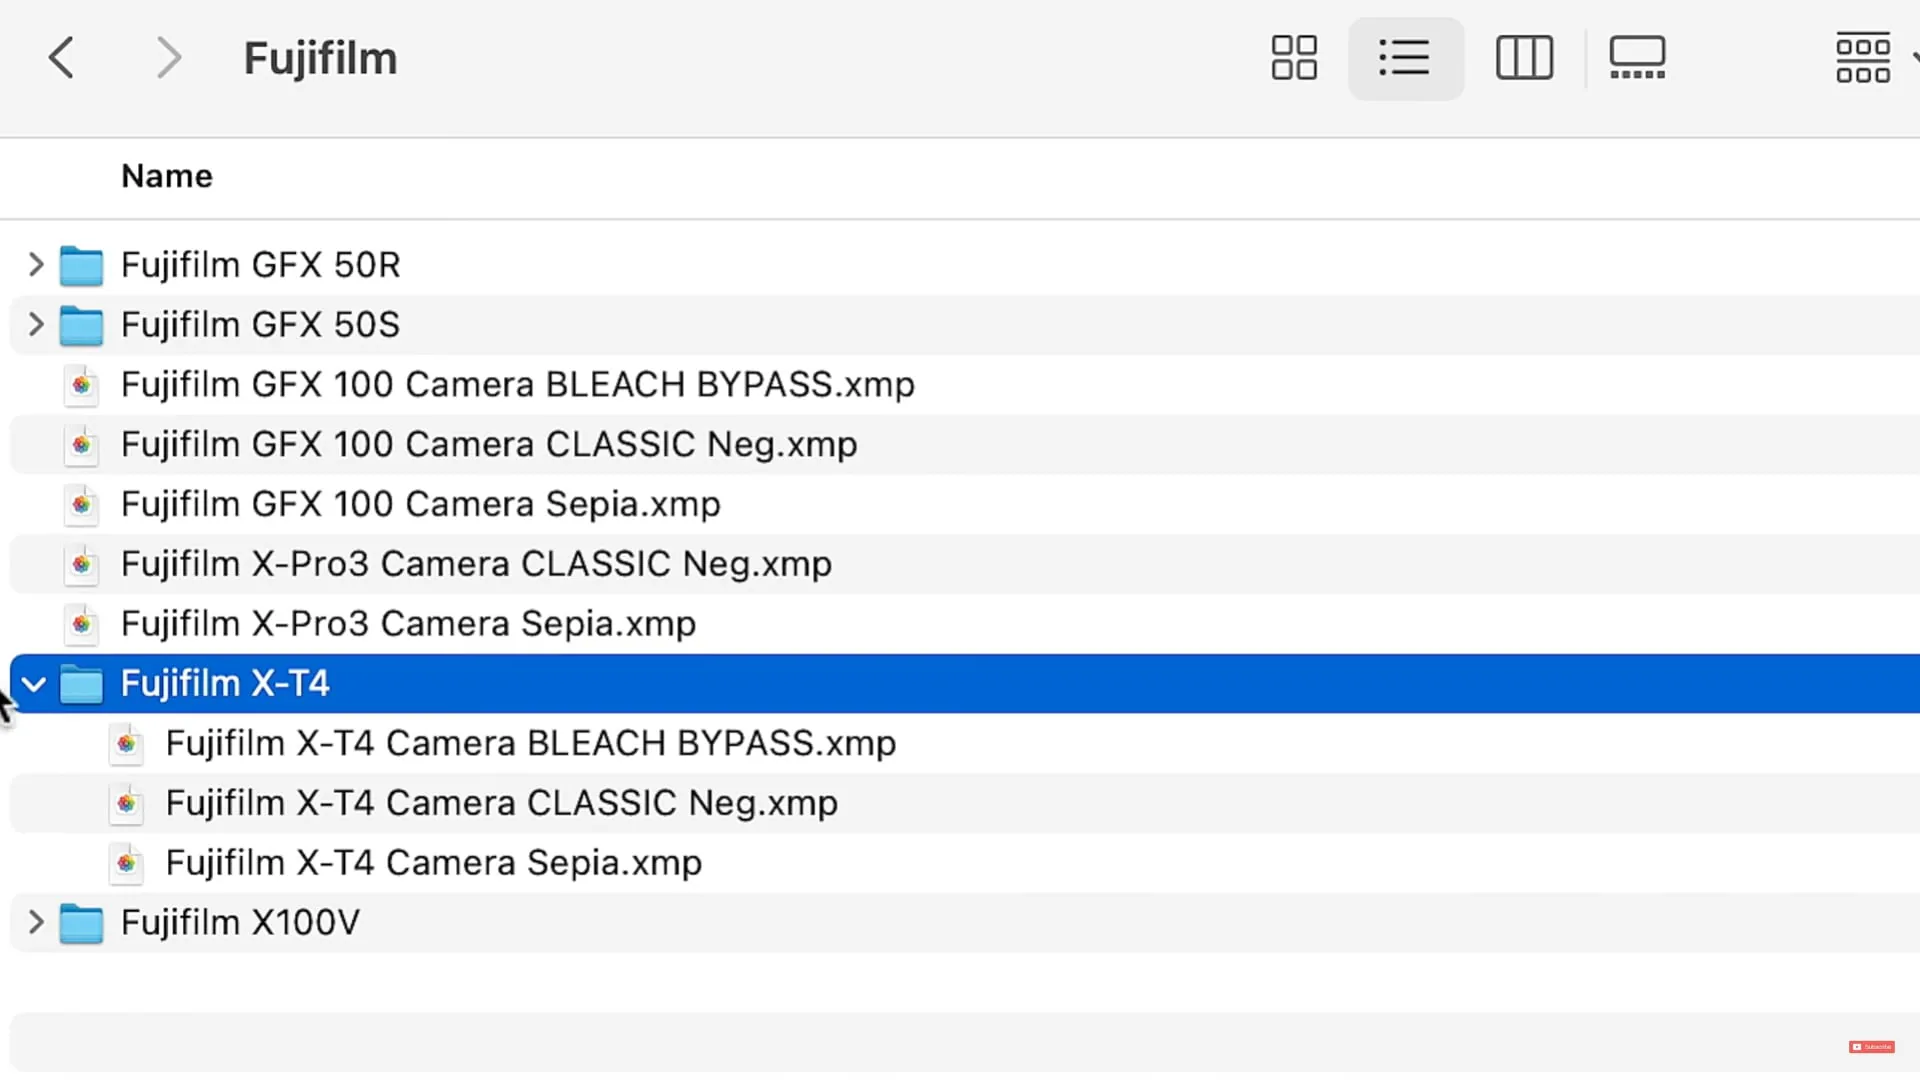Switch to column view
The width and height of the screenshot is (1920, 1080).
click(x=1524, y=58)
